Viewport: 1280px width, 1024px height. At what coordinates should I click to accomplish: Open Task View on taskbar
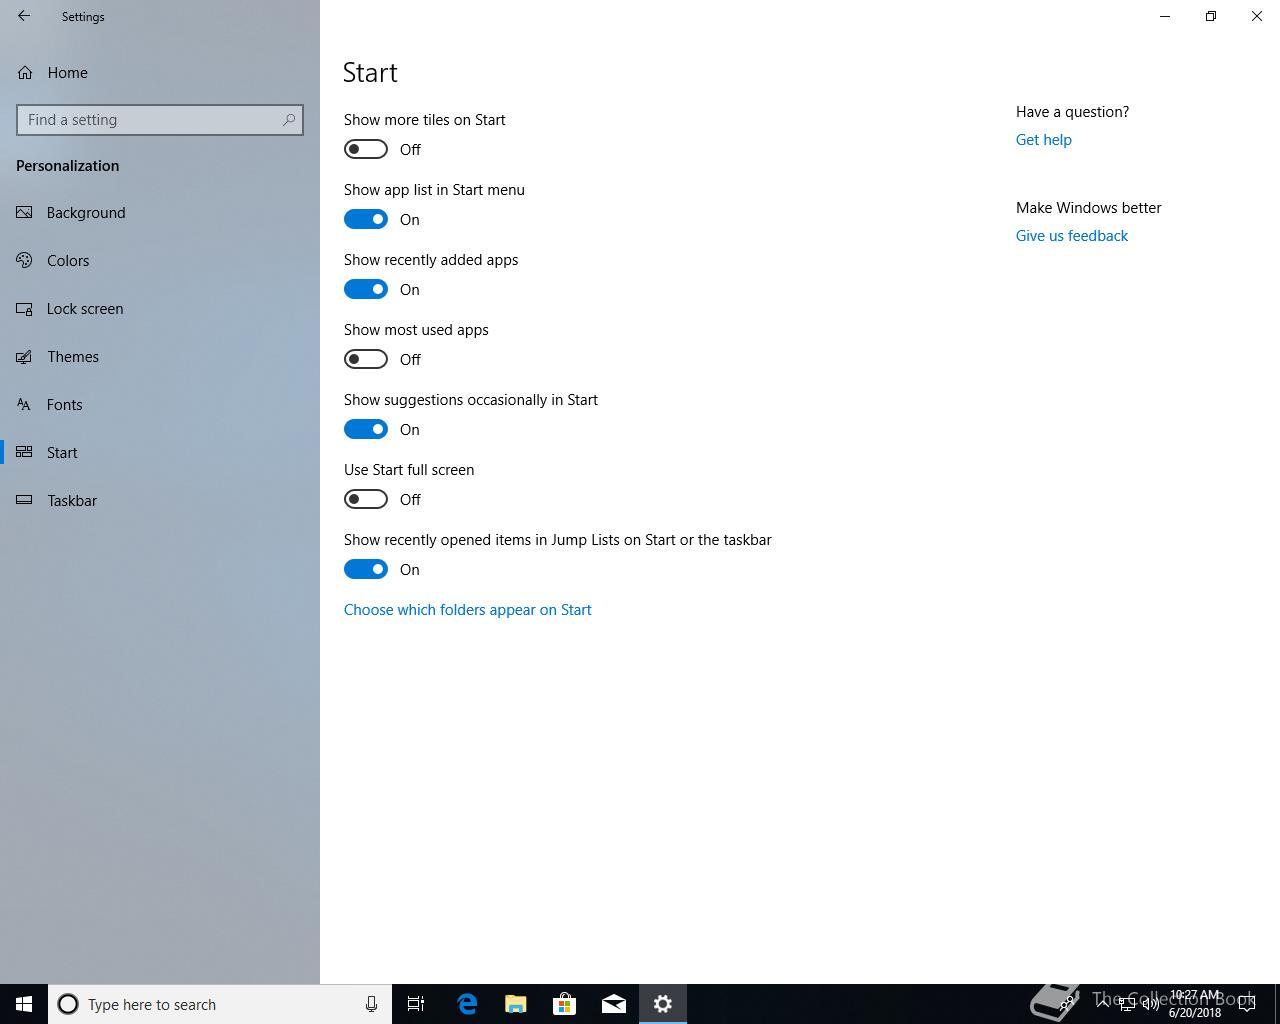pos(416,1004)
